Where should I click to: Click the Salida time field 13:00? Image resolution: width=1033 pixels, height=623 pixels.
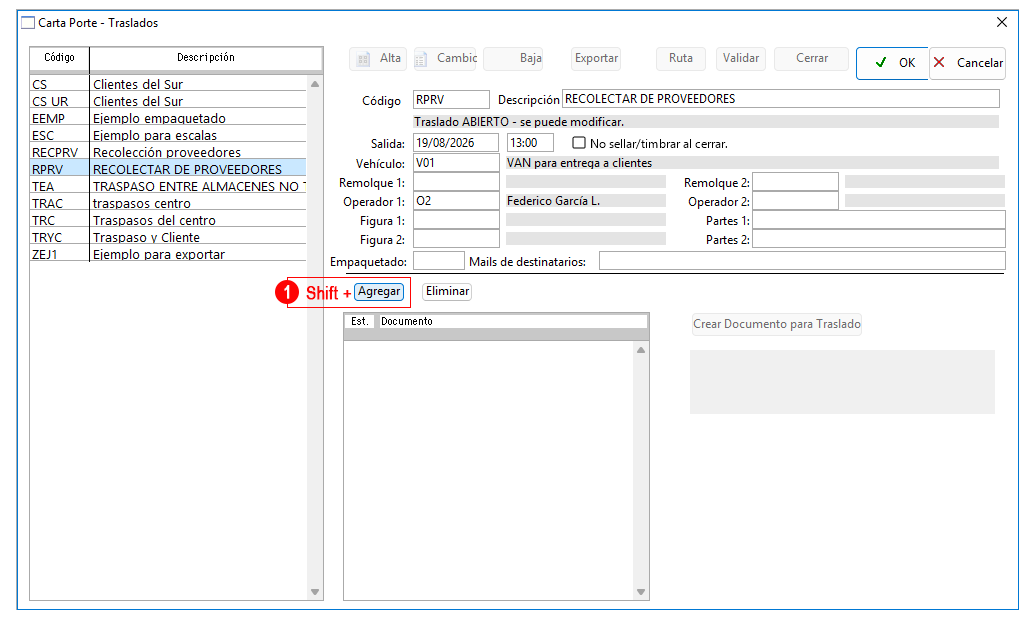[x=530, y=143]
